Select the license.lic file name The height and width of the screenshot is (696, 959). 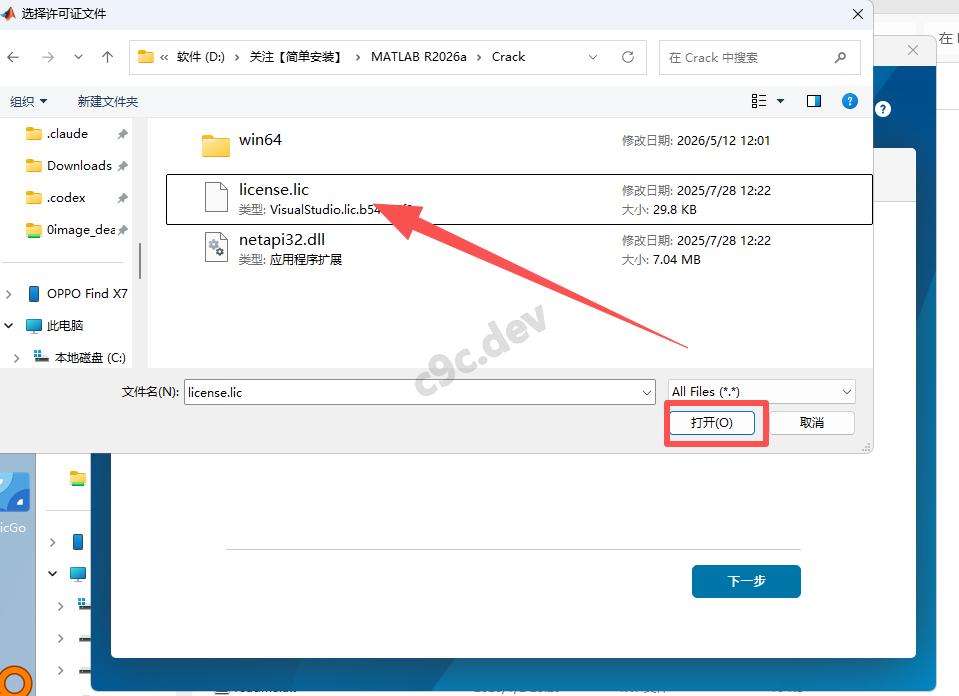274,190
